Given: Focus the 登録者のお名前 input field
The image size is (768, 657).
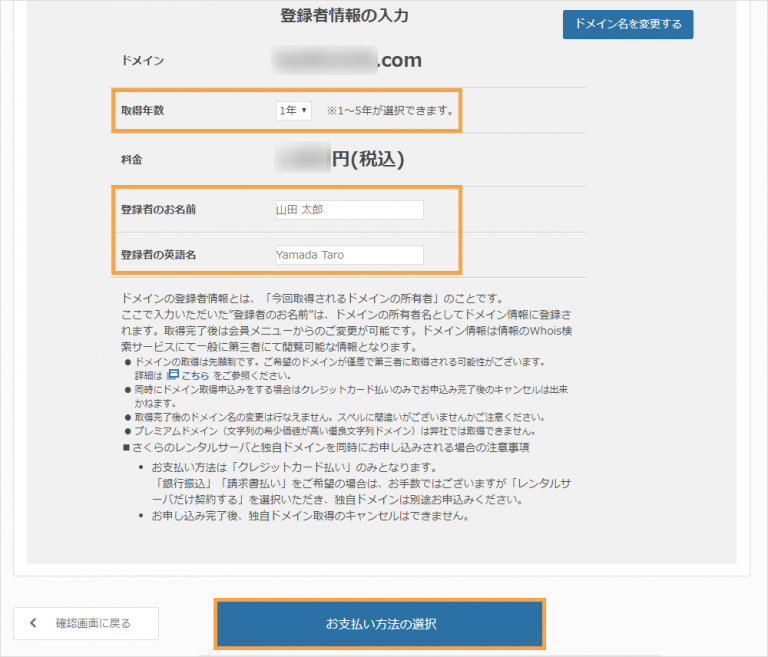Looking at the screenshot, I should pyautogui.click(x=348, y=210).
